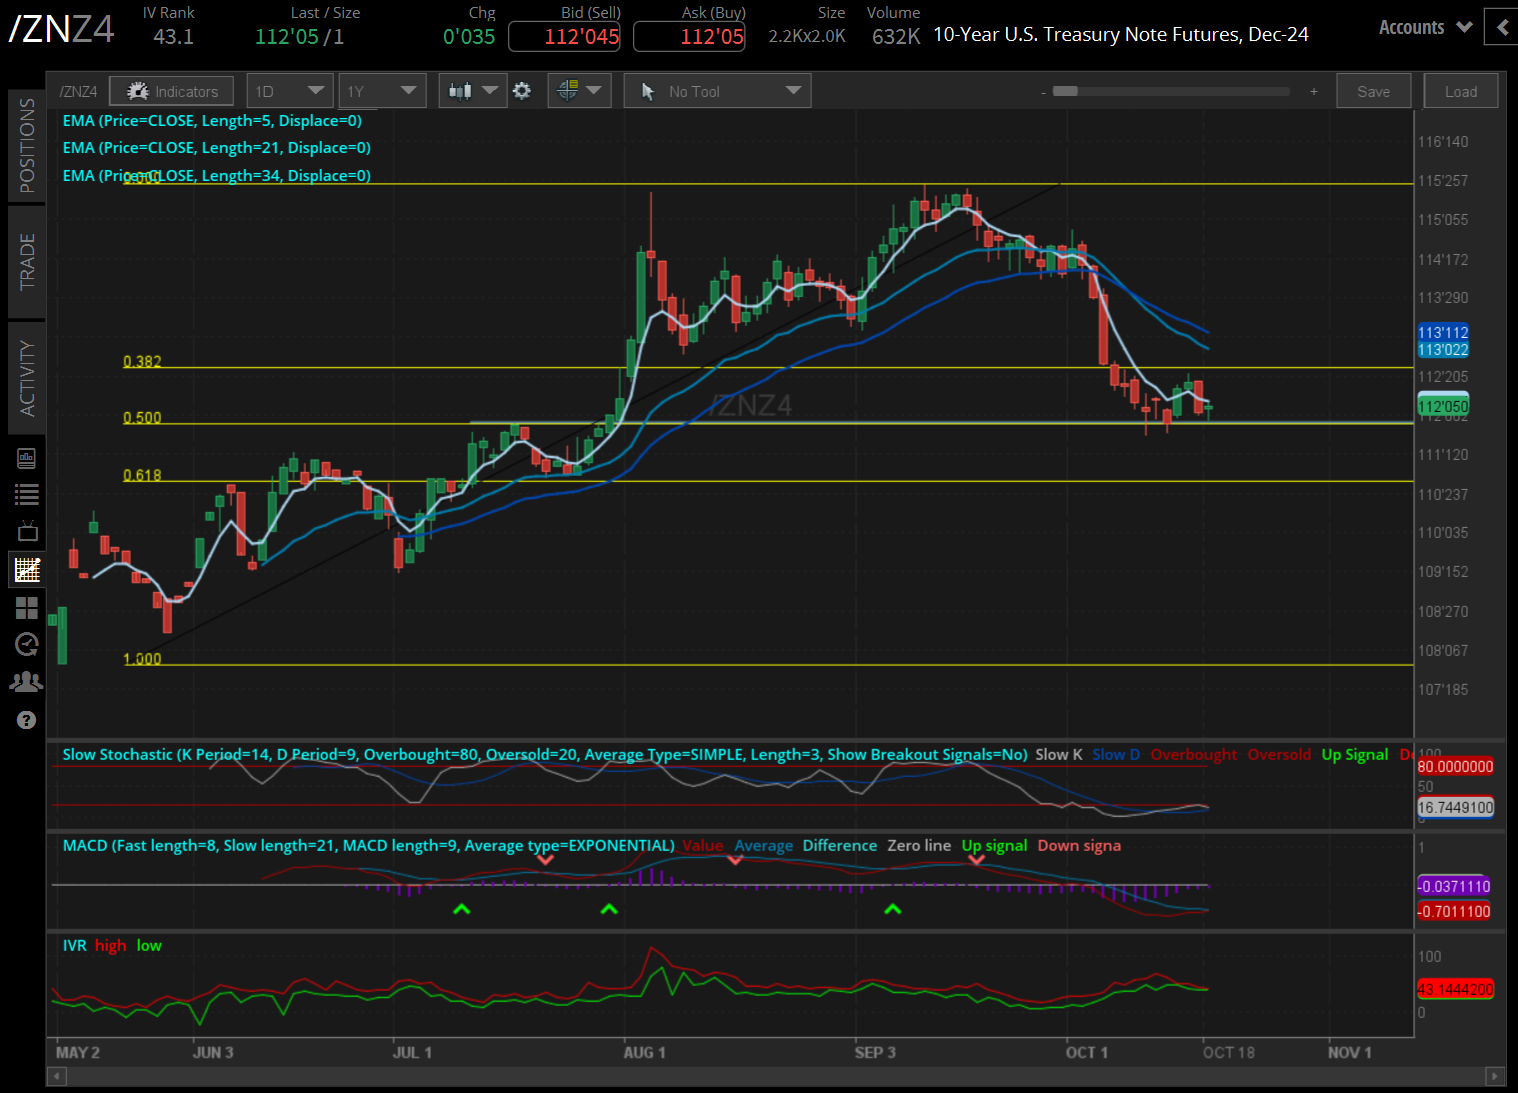Screen dimensions: 1518x1093
Task: Toggle IVR high line visibility
Action: [110, 945]
